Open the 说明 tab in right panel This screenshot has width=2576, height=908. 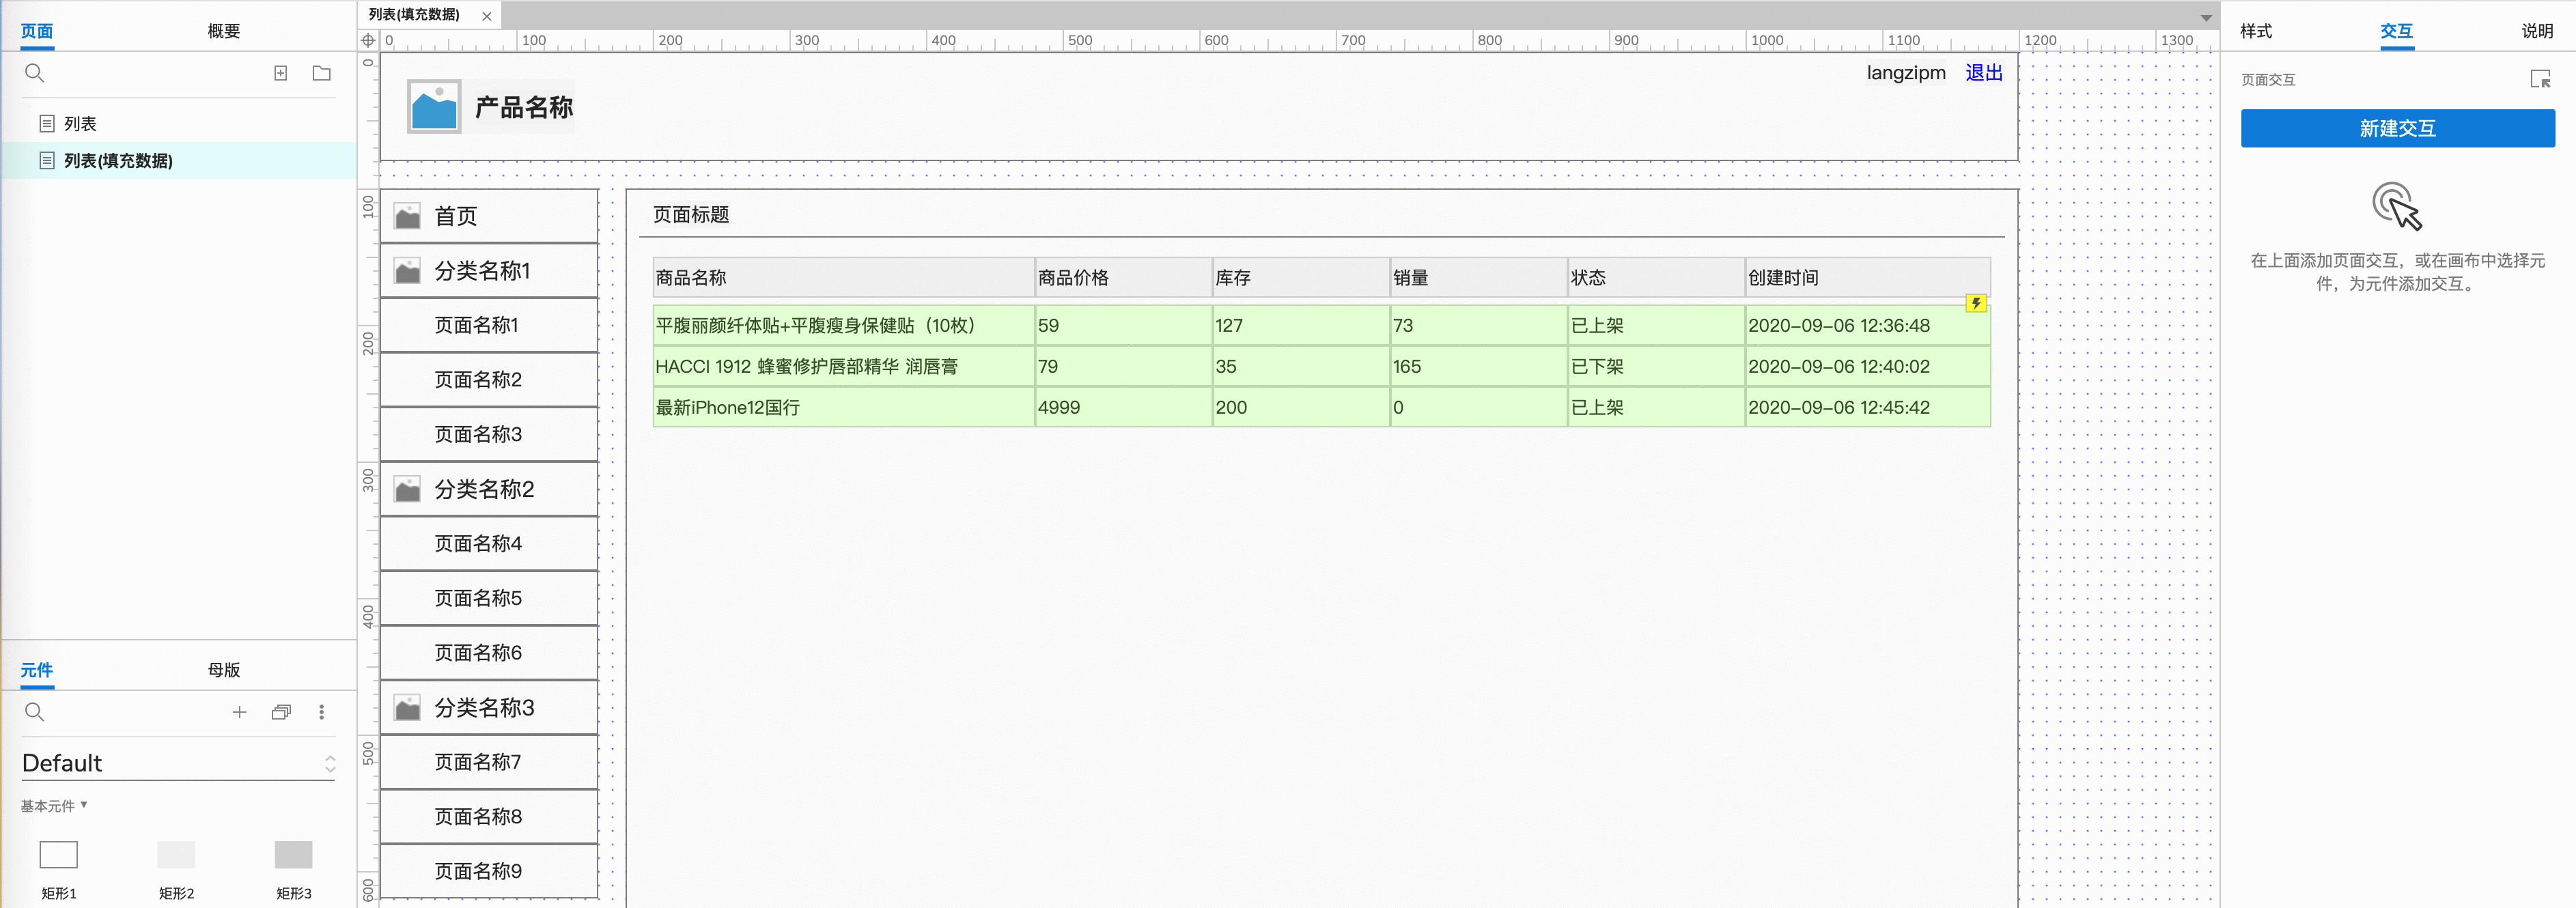tap(2537, 31)
